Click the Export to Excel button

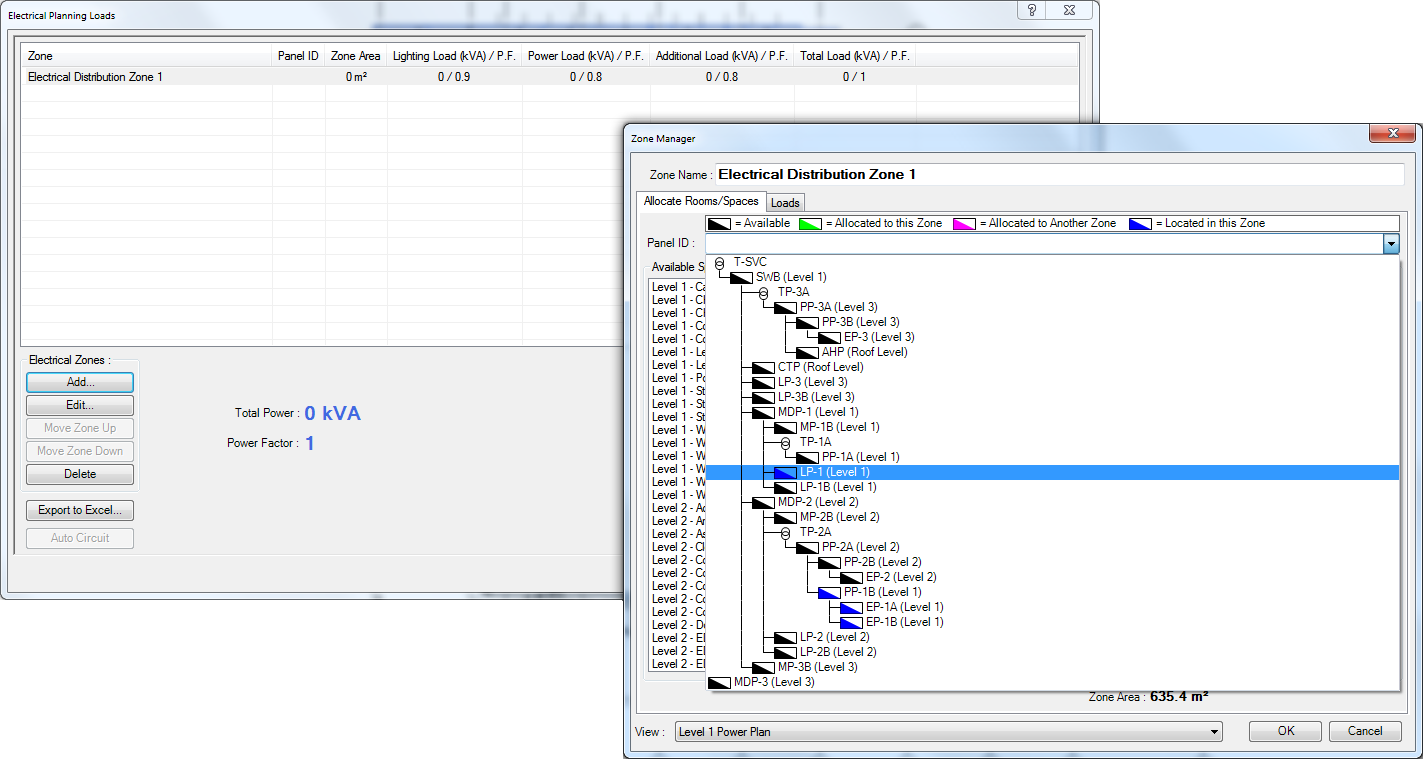click(79, 510)
